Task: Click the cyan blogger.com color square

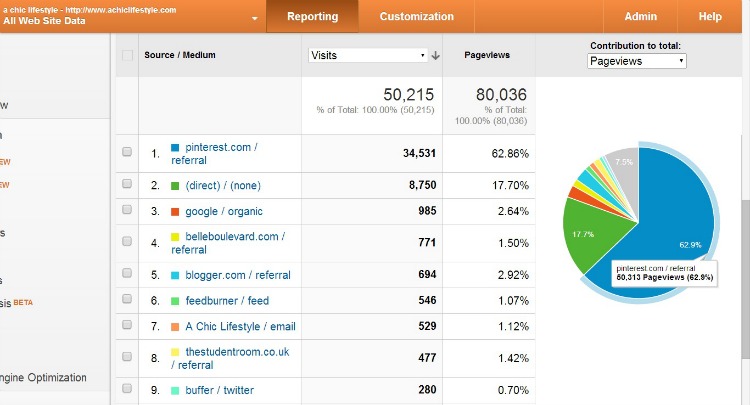Action: point(175,275)
